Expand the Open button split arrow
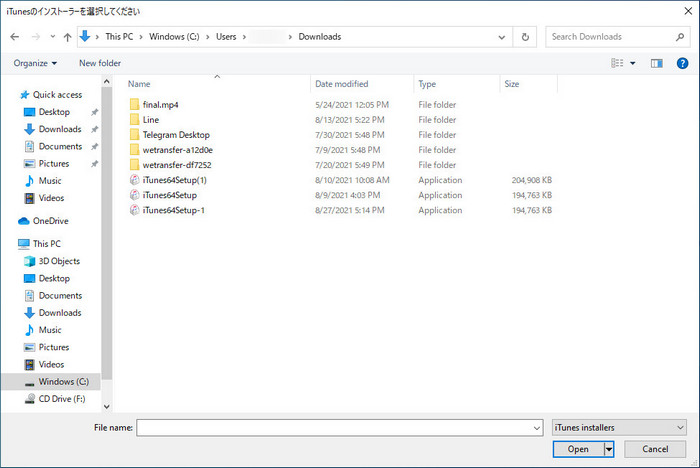Image resolution: width=700 pixels, height=468 pixels. [609, 449]
